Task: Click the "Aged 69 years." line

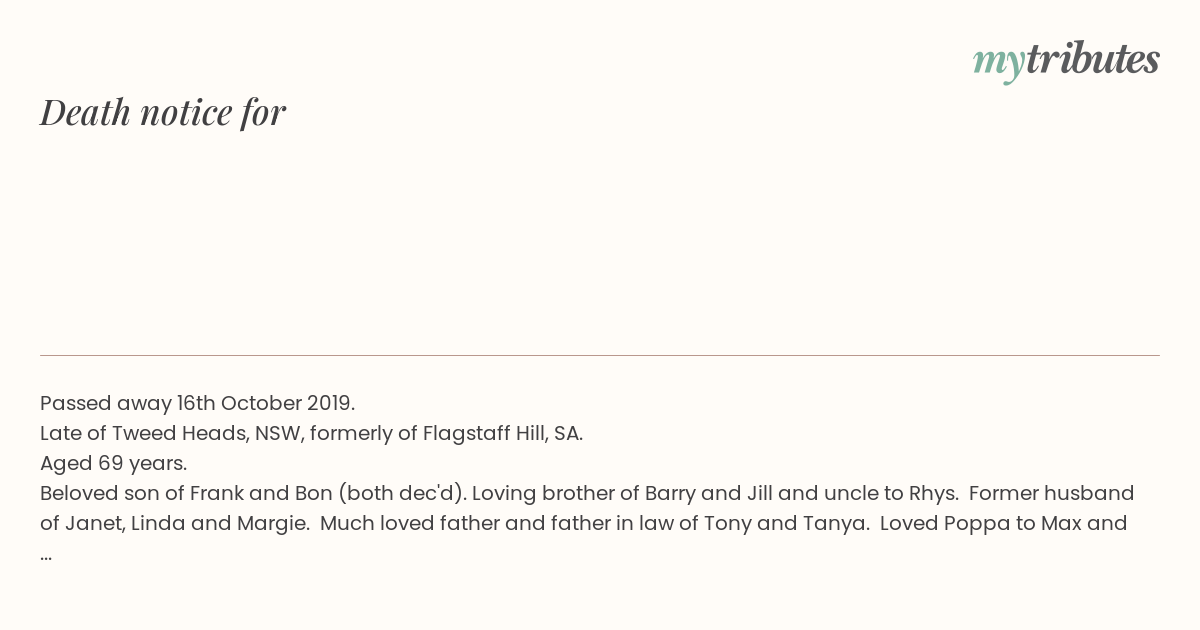Action: (x=113, y=463)
